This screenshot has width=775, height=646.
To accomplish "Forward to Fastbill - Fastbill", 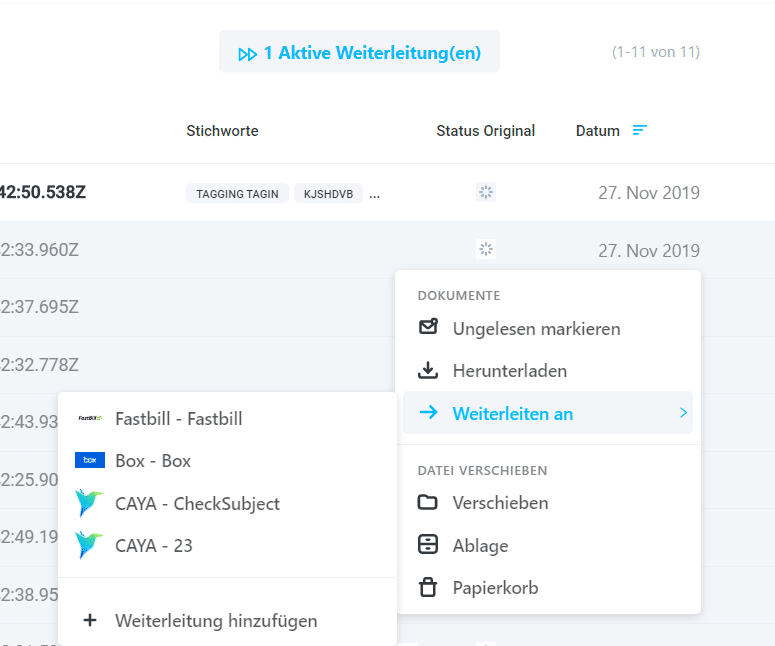I will [227, 419].
